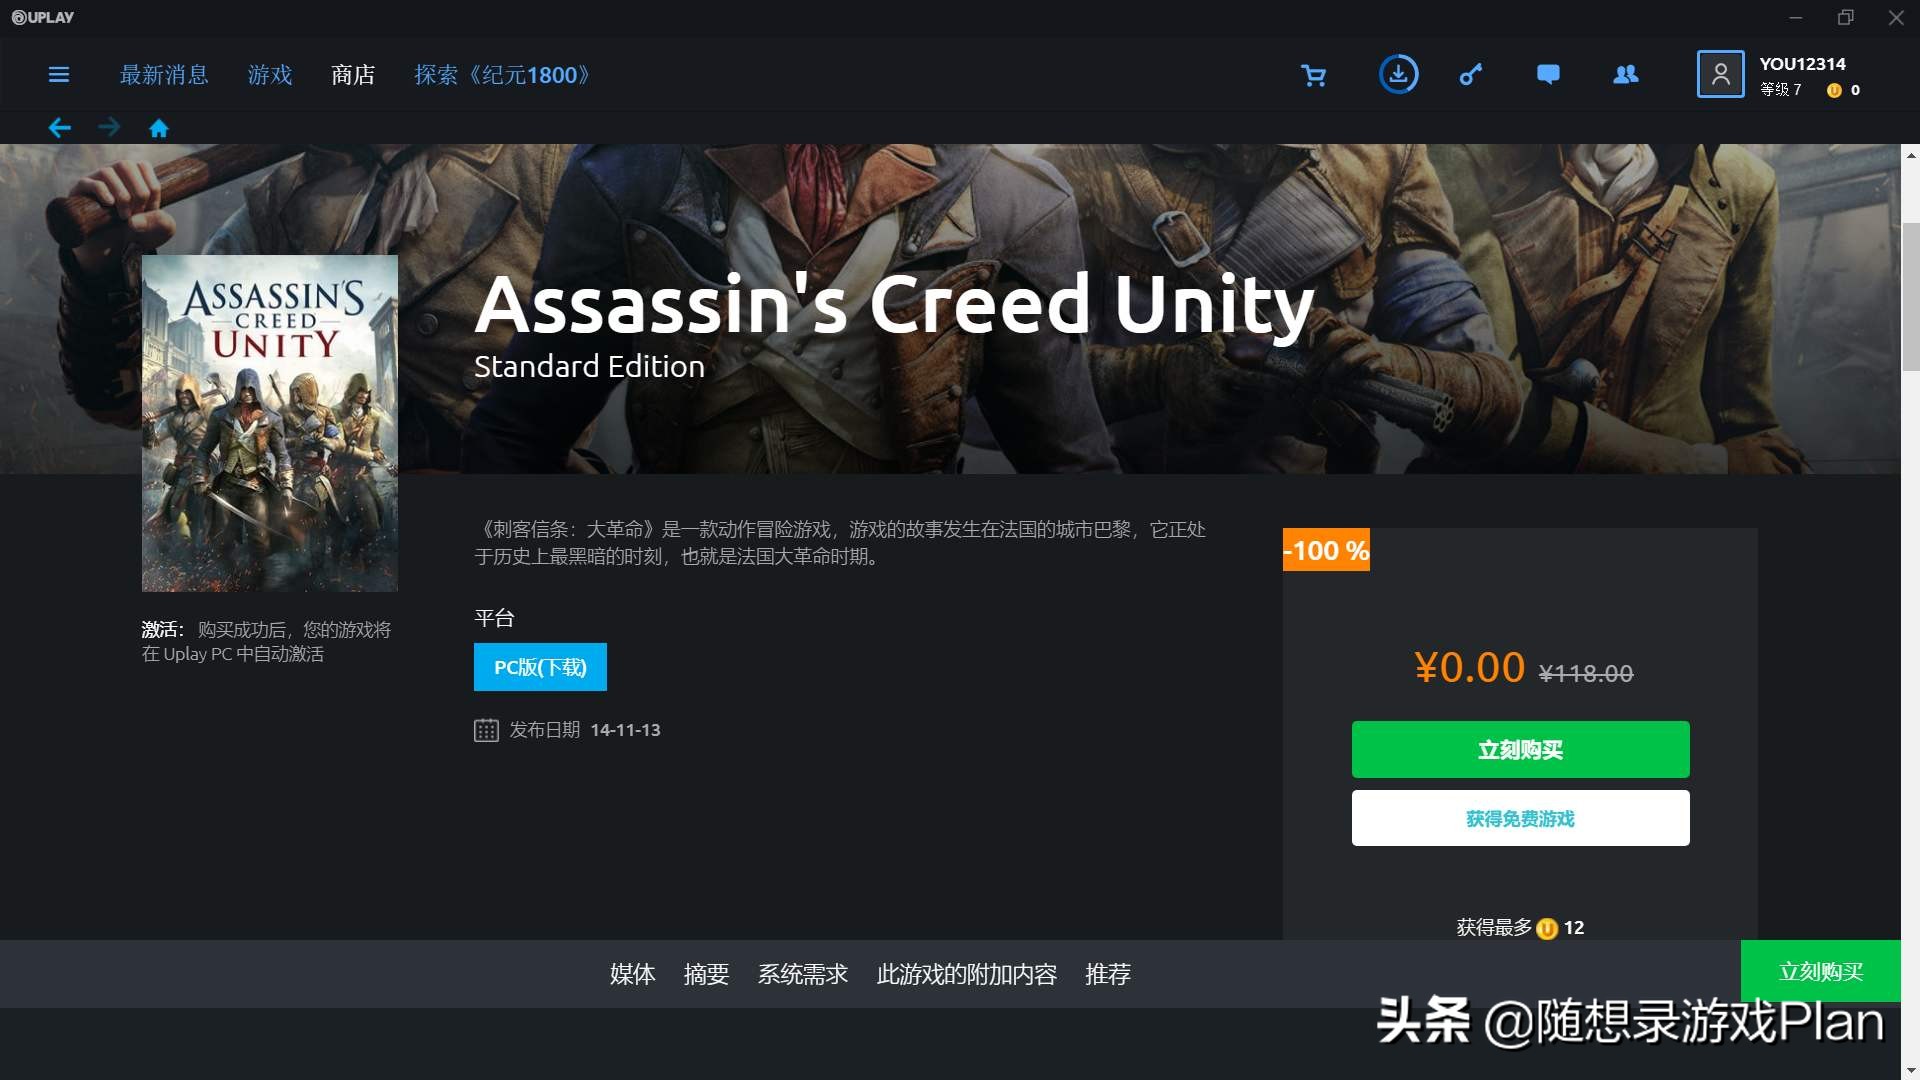Select the PC版(下载) platform option

(x=540, y=667)
